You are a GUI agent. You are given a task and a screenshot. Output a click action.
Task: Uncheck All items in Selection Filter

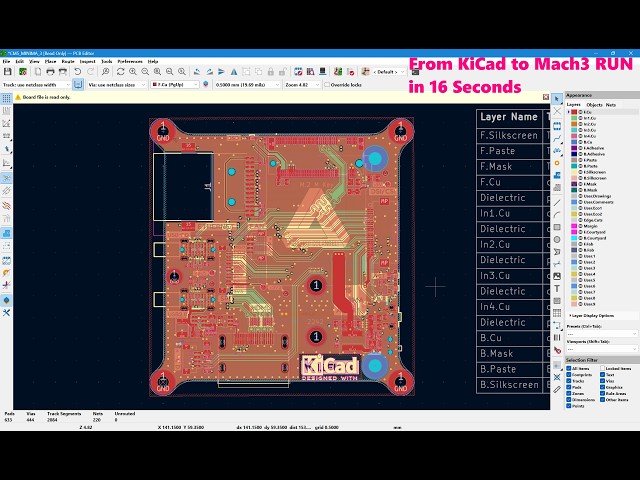pyautogui.click(x=569, y=369)
